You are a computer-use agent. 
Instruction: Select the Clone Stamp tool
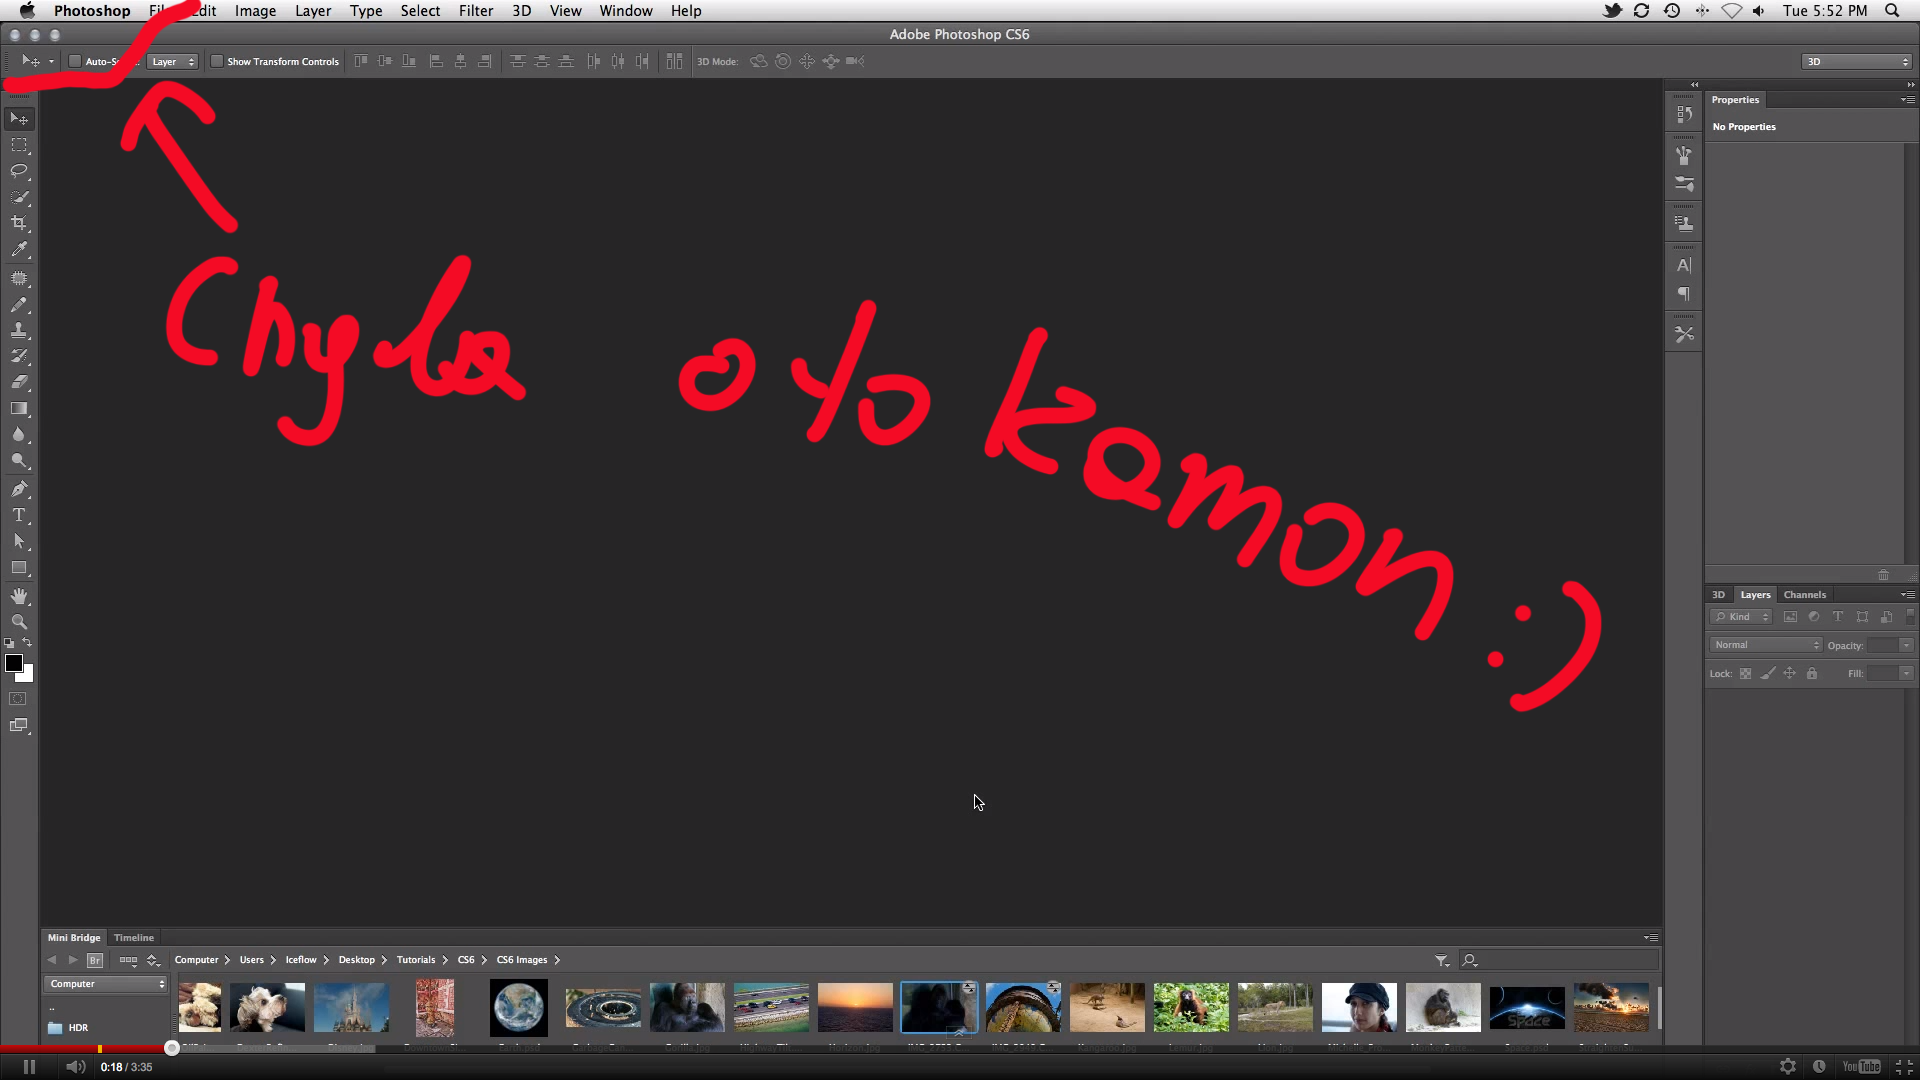pos(19,330)
